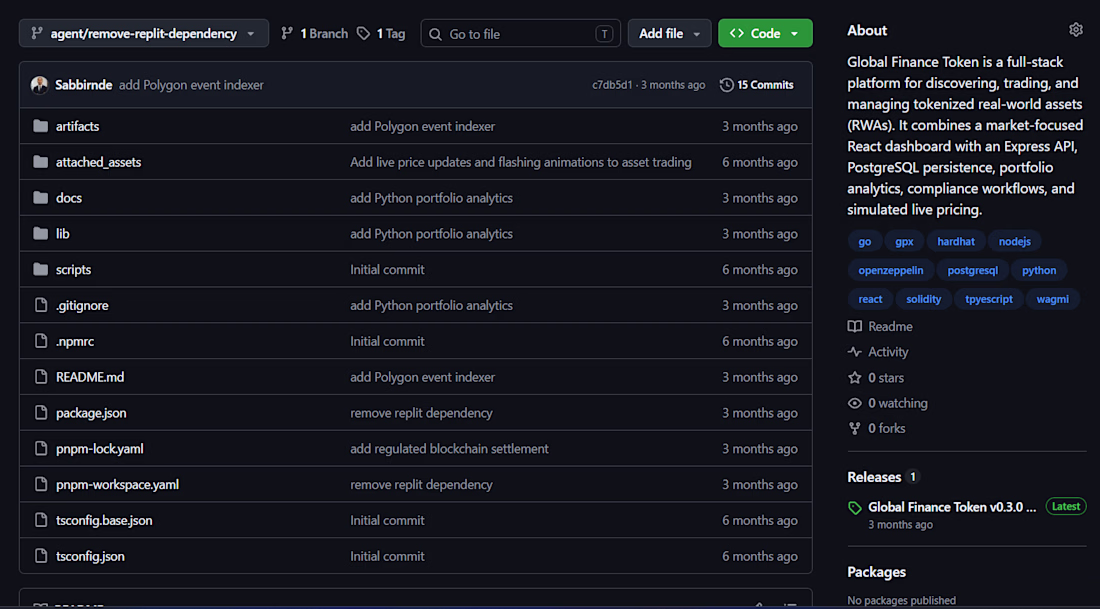Open the agent/remove-replit-dependency branch dropdown
This screenshot has height=609, width=1100.
(x=144, y=33)
